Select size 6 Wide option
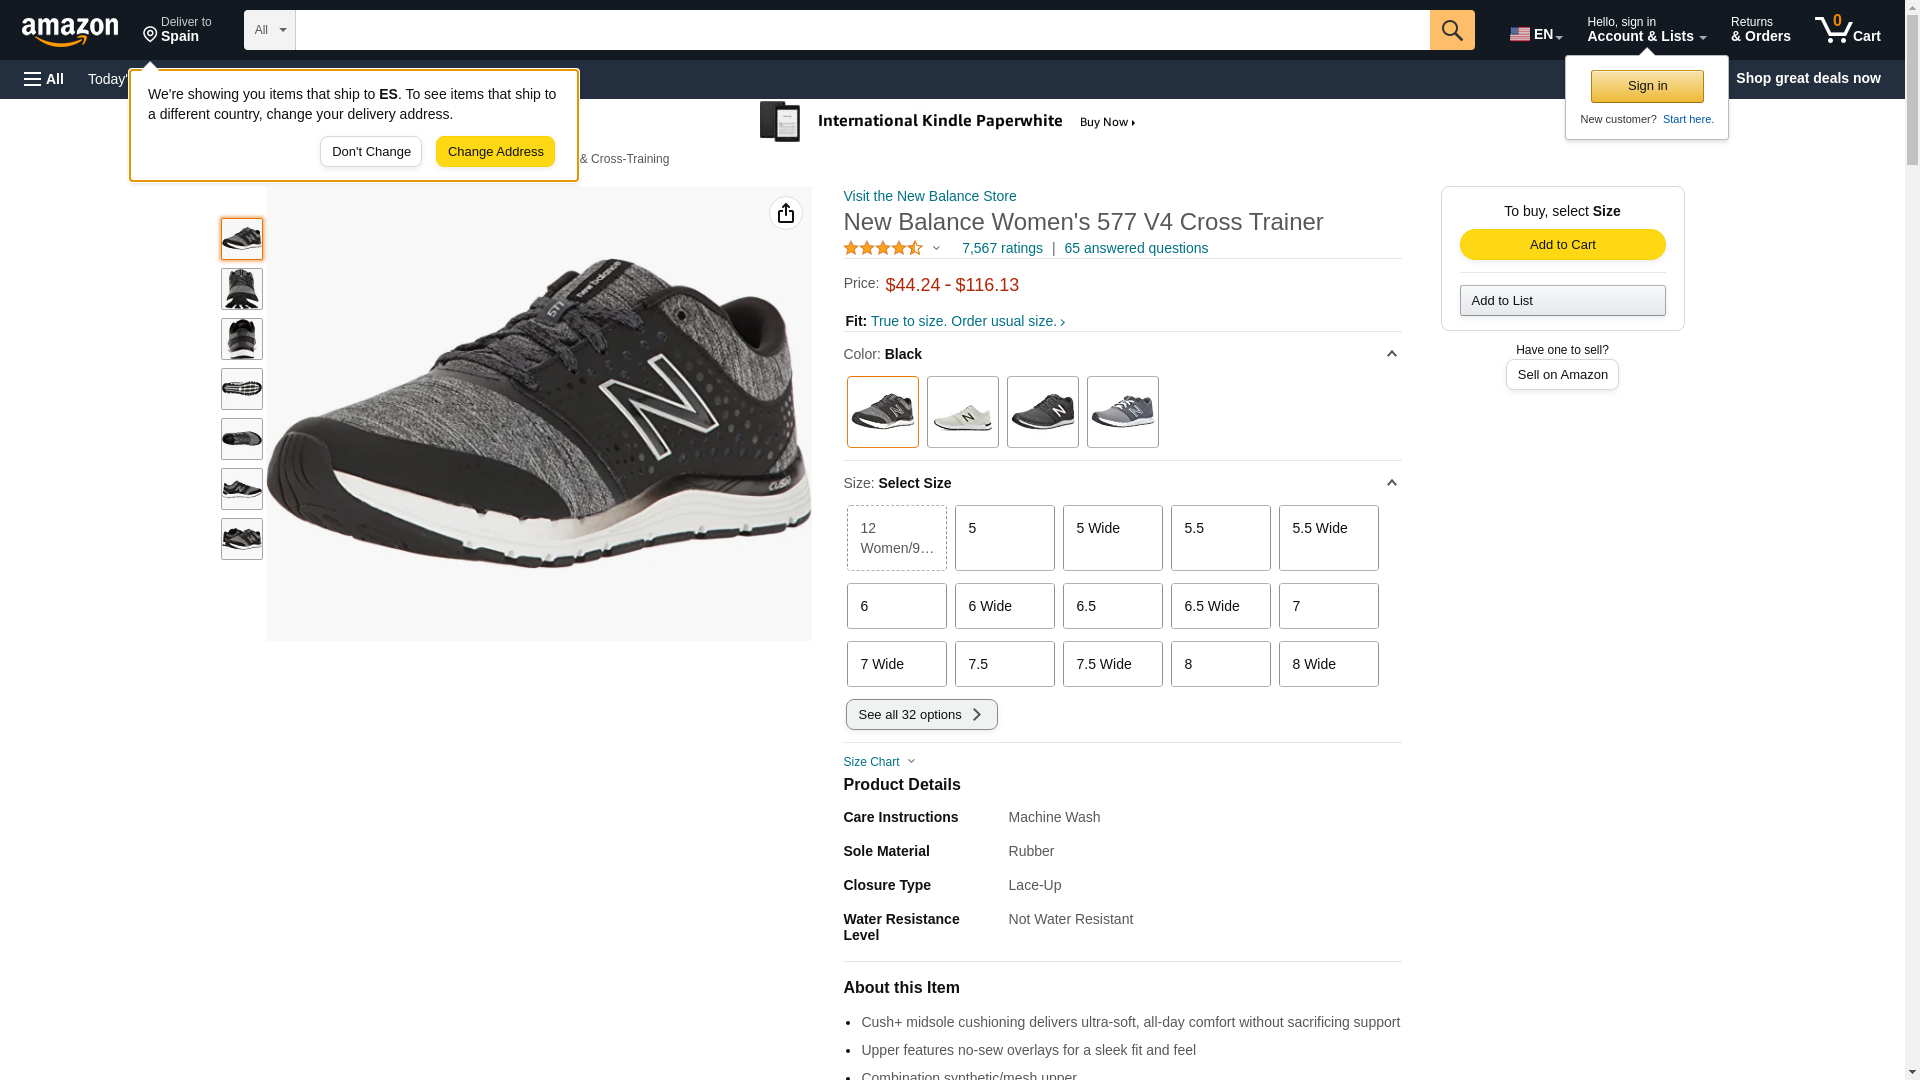Viewport: 1920px width, 1080px height. [1004, 606]
